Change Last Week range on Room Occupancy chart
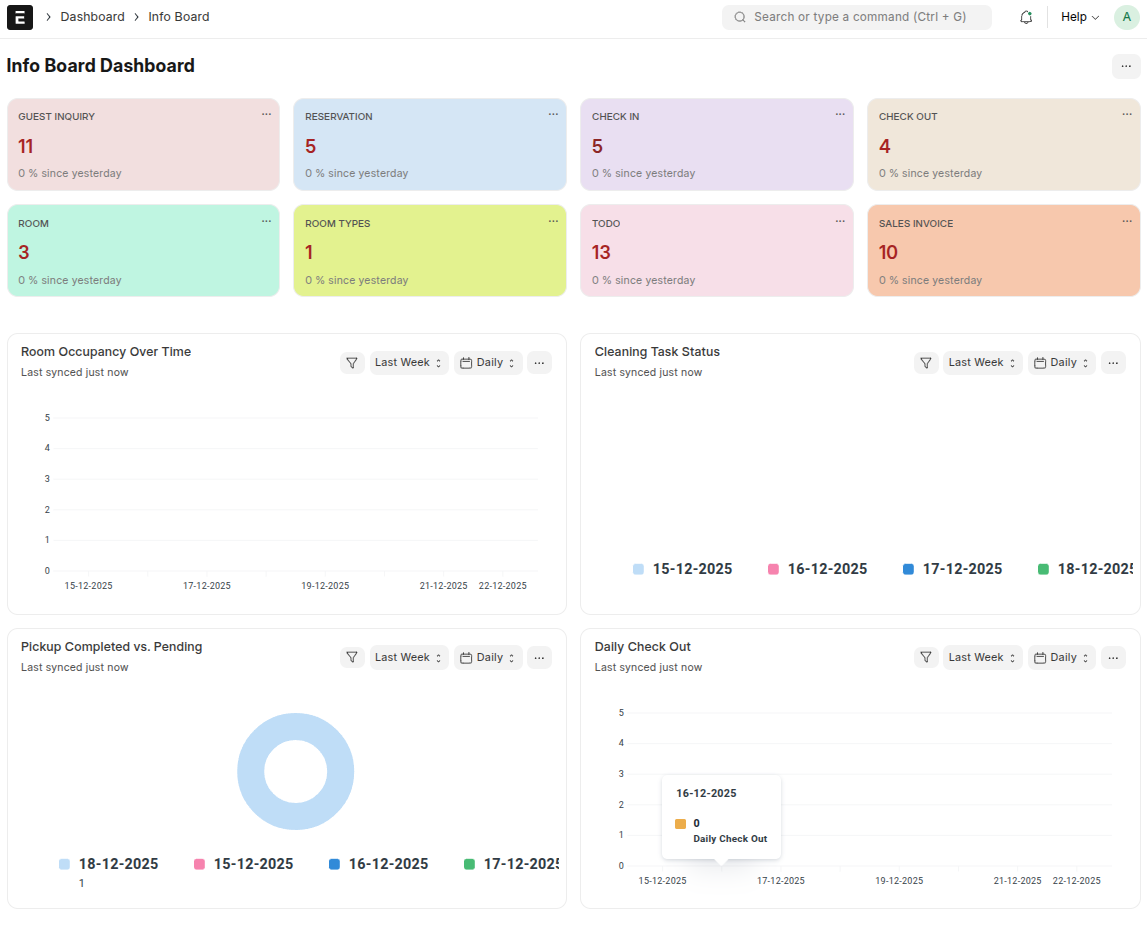Viewport: 1147px width, 929px height. [x=408, y=362]
